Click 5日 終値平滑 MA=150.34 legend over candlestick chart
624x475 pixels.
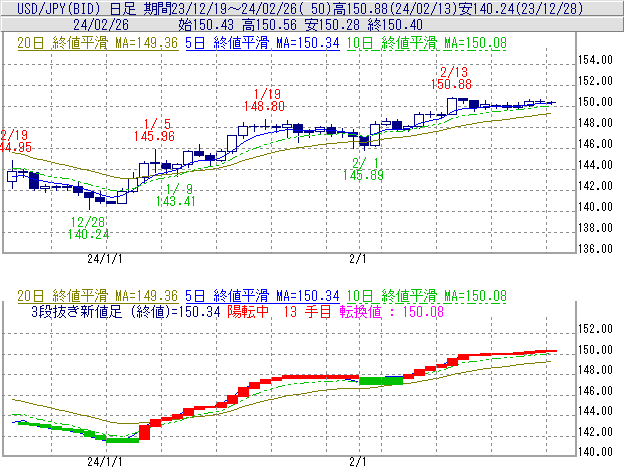point(262,43)
